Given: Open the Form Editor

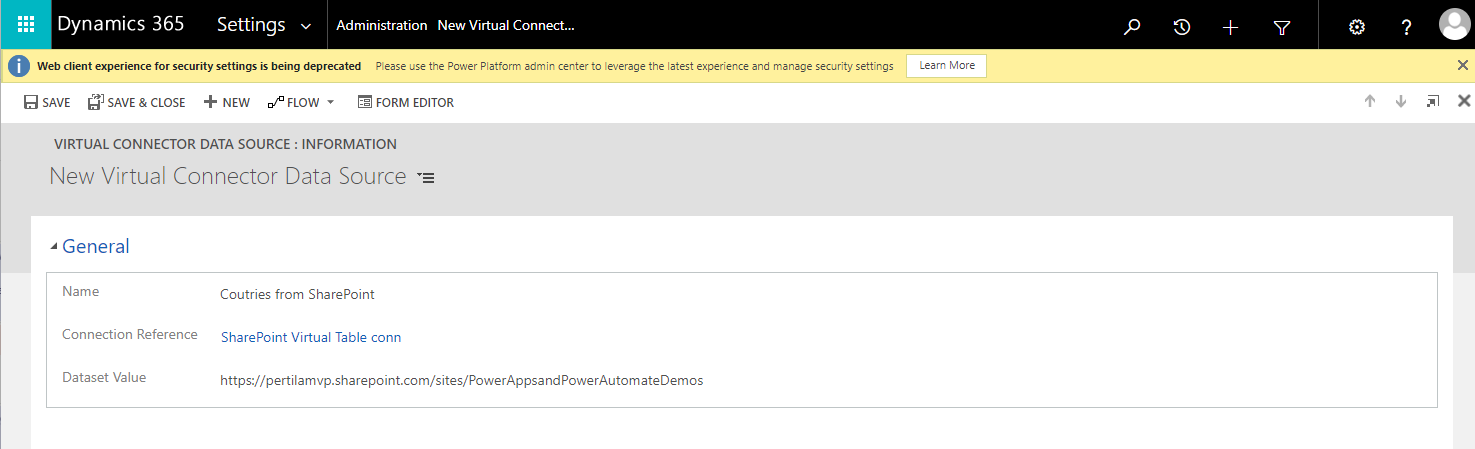Looking at the screenshot, I should point(405,102).
